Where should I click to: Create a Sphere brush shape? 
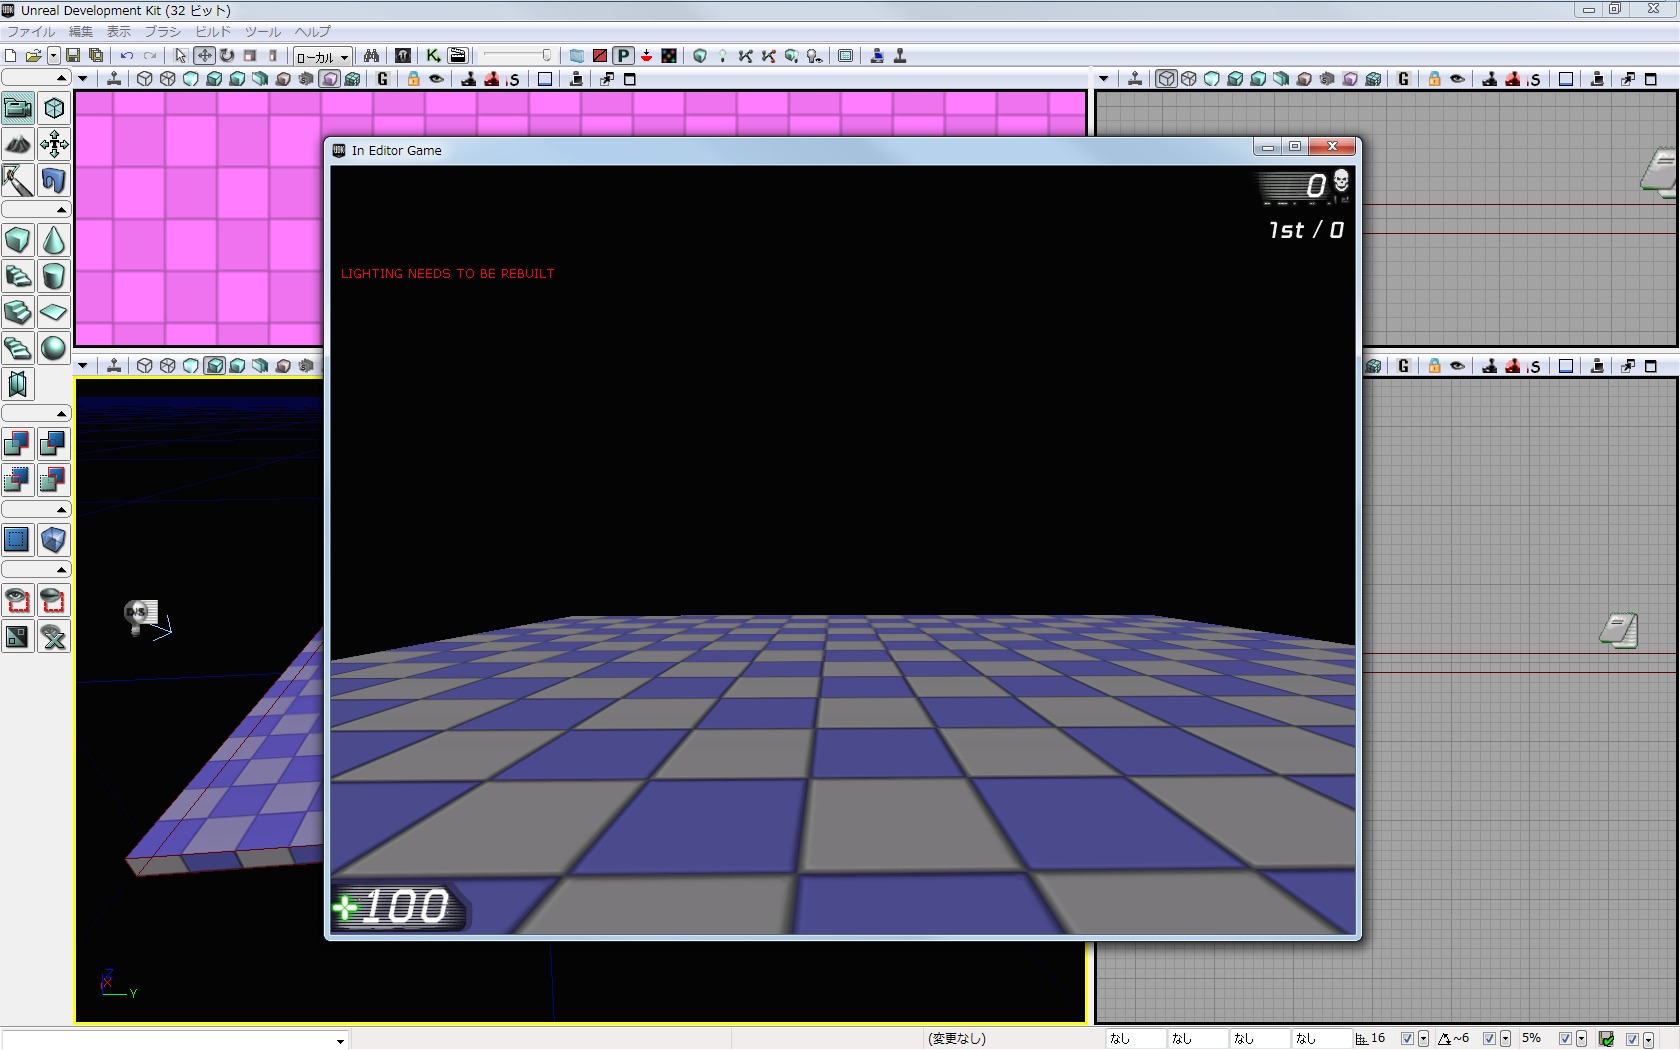tap(54, 348)
